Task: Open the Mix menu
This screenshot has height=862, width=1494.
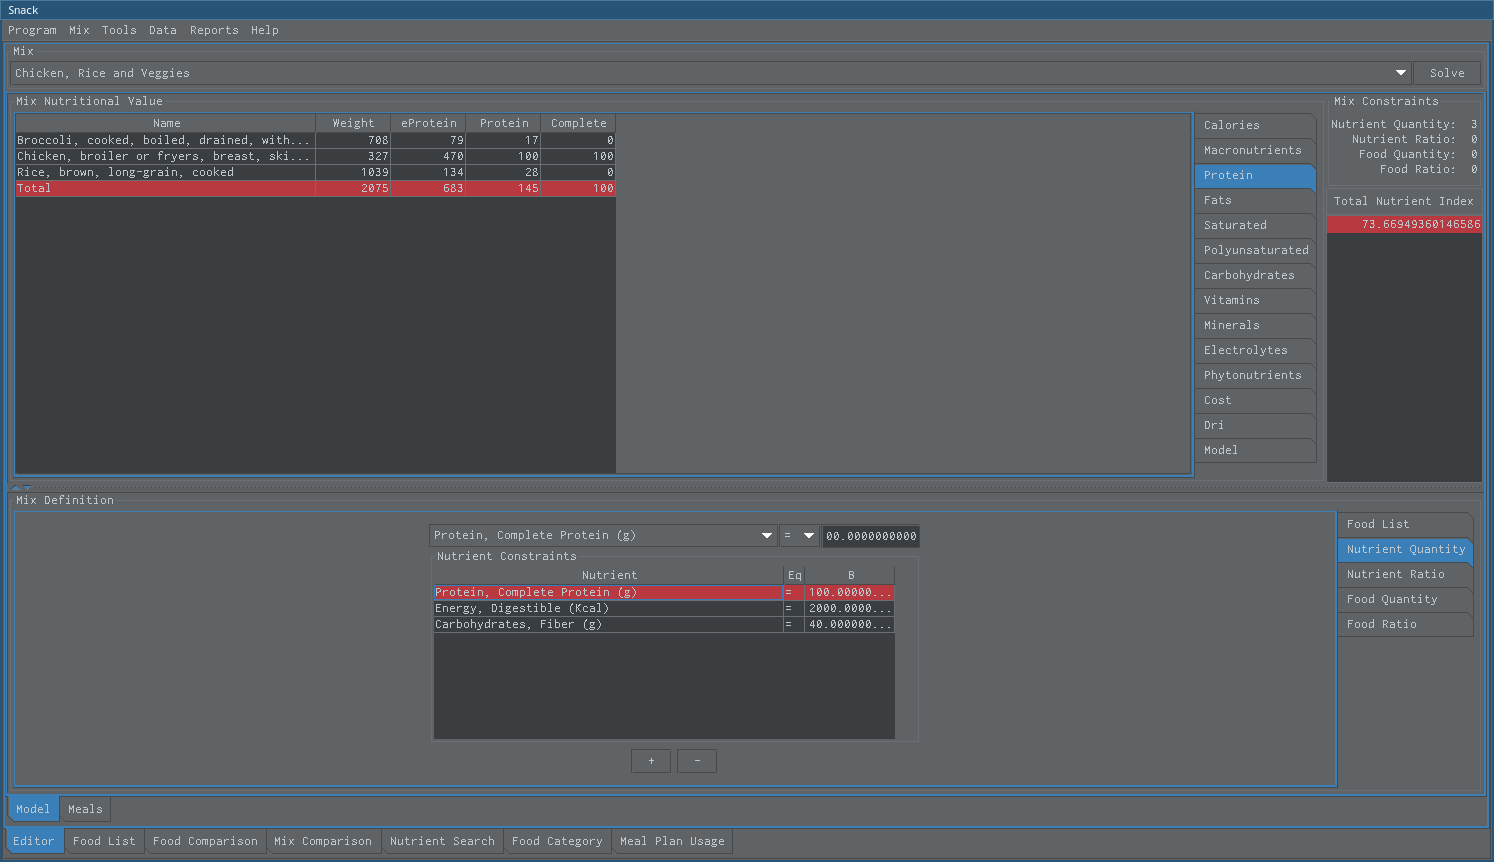Action: coord(79,30)
